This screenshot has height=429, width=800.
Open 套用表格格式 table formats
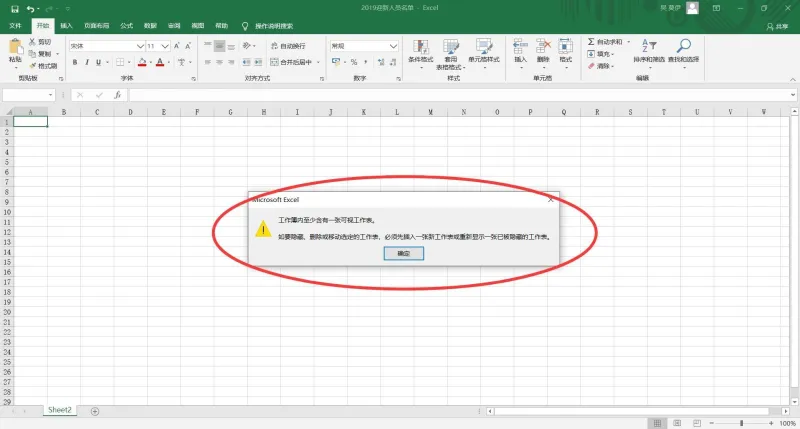click(x=451, y=54)
